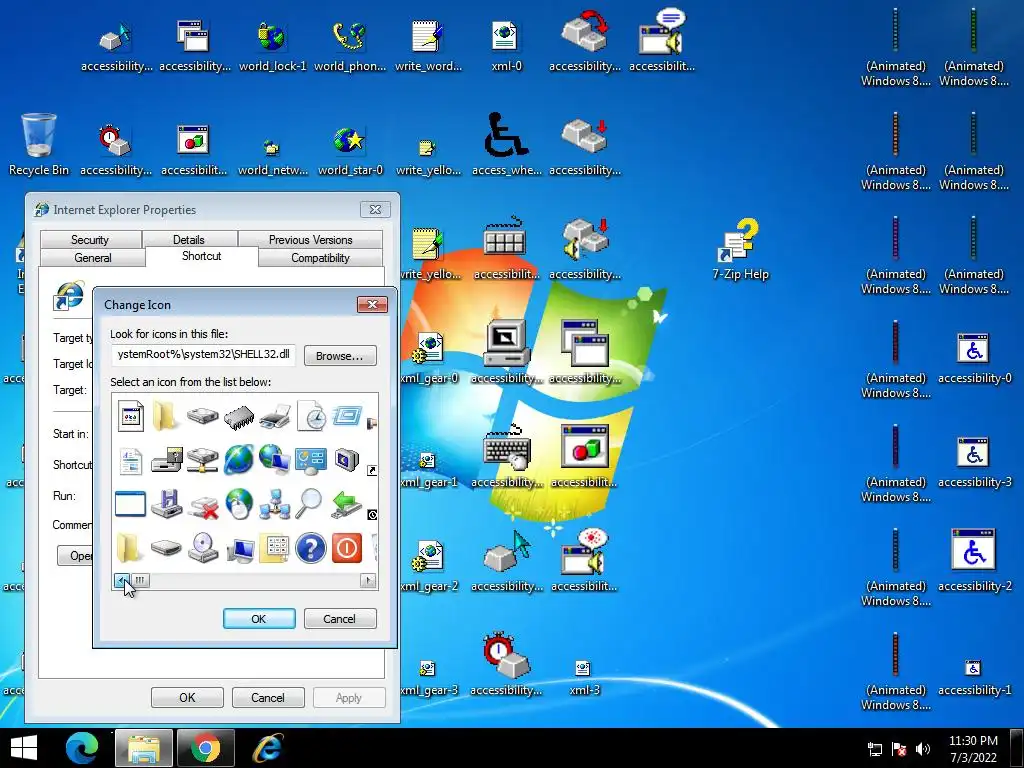Screen dimensions: 1024x768
Task: Choose the programs folder with grid icon
Action: [x=276, y=549]
